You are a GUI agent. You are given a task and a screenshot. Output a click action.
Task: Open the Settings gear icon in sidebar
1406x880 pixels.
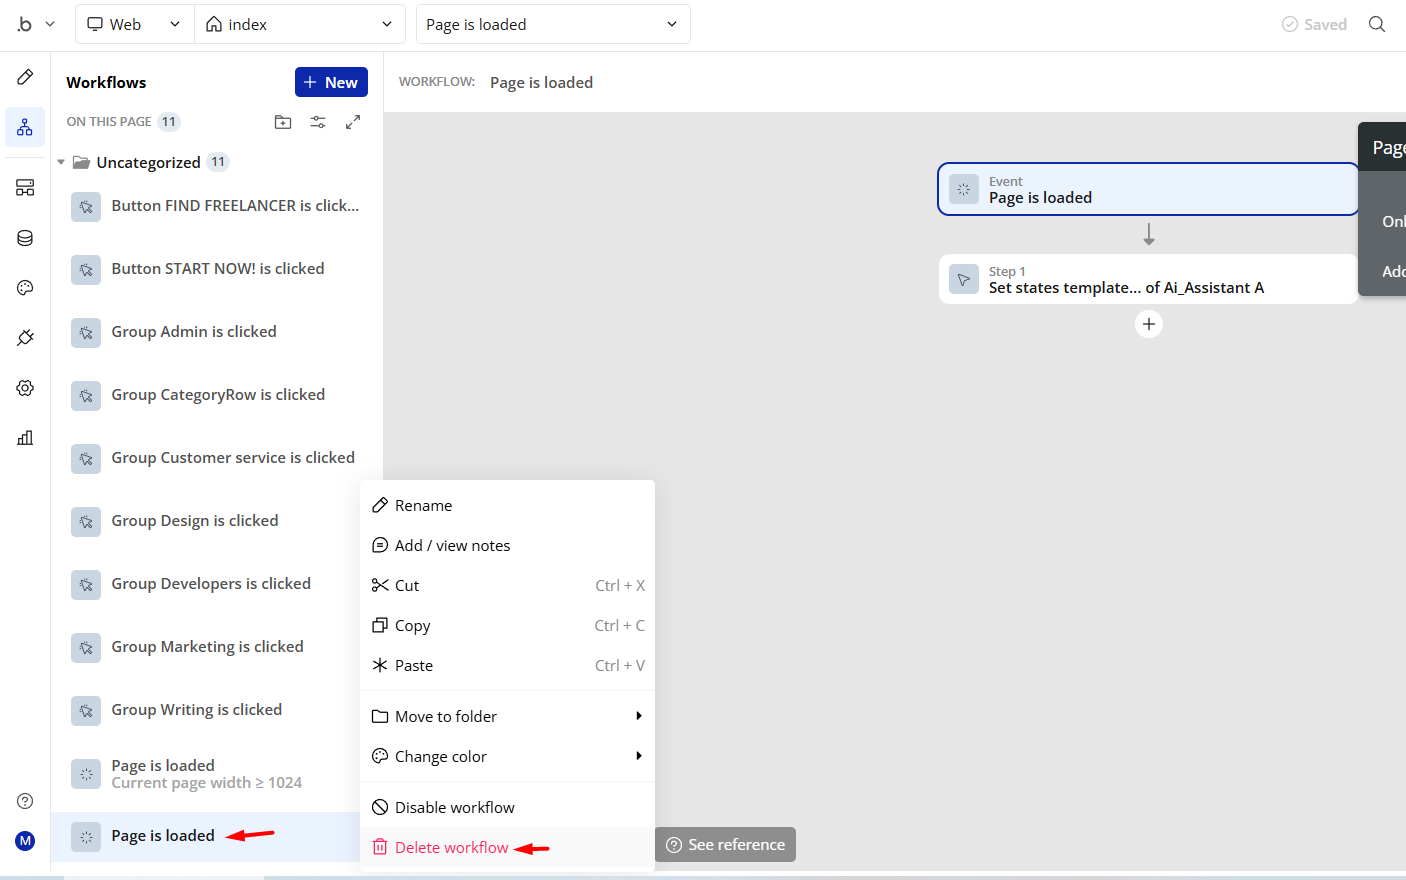point(25,388)
